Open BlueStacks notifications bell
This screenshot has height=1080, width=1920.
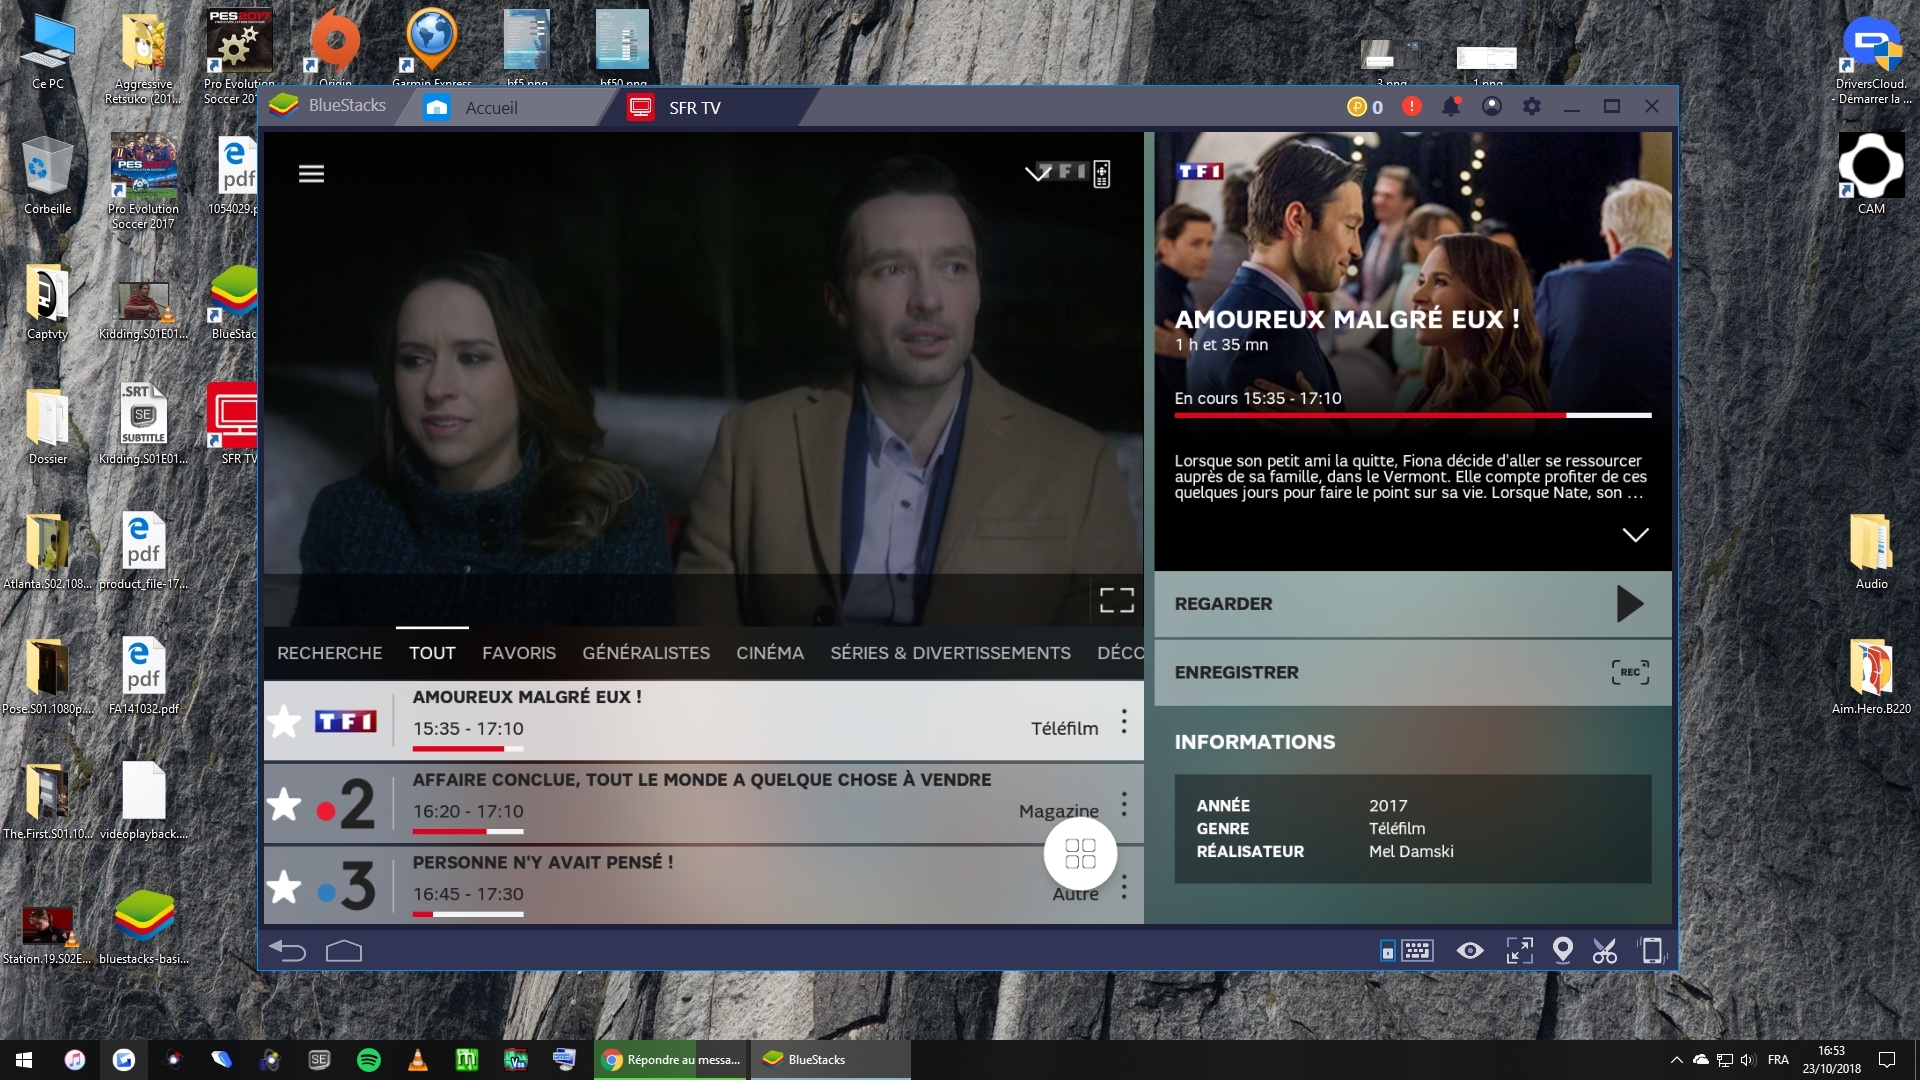click(x=1450, y=107)
